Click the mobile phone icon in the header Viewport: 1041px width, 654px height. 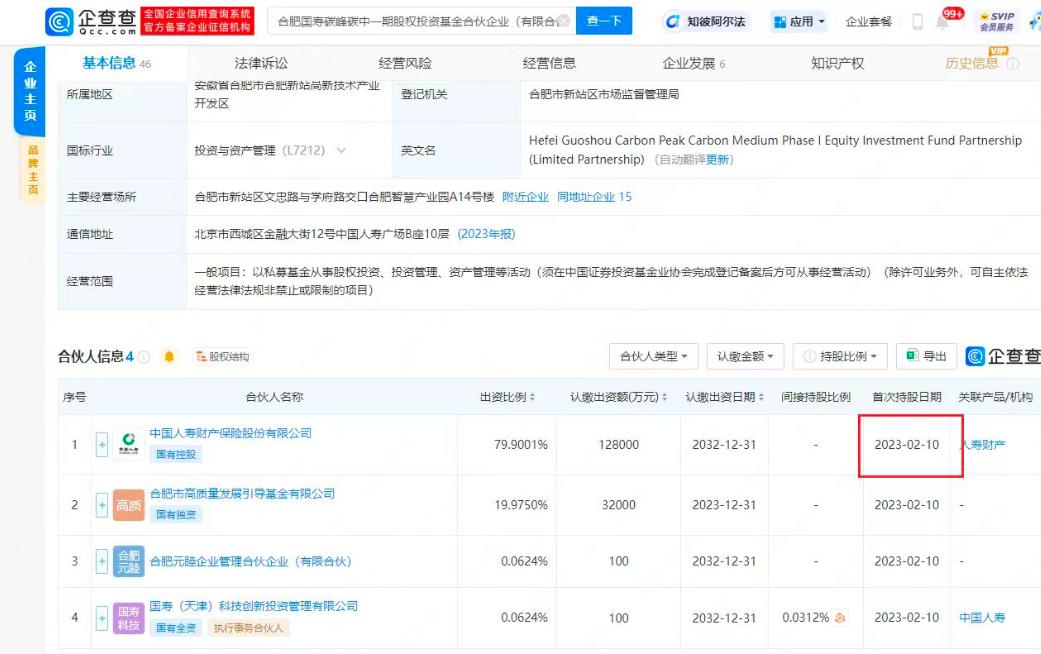(x=917, y=22)
